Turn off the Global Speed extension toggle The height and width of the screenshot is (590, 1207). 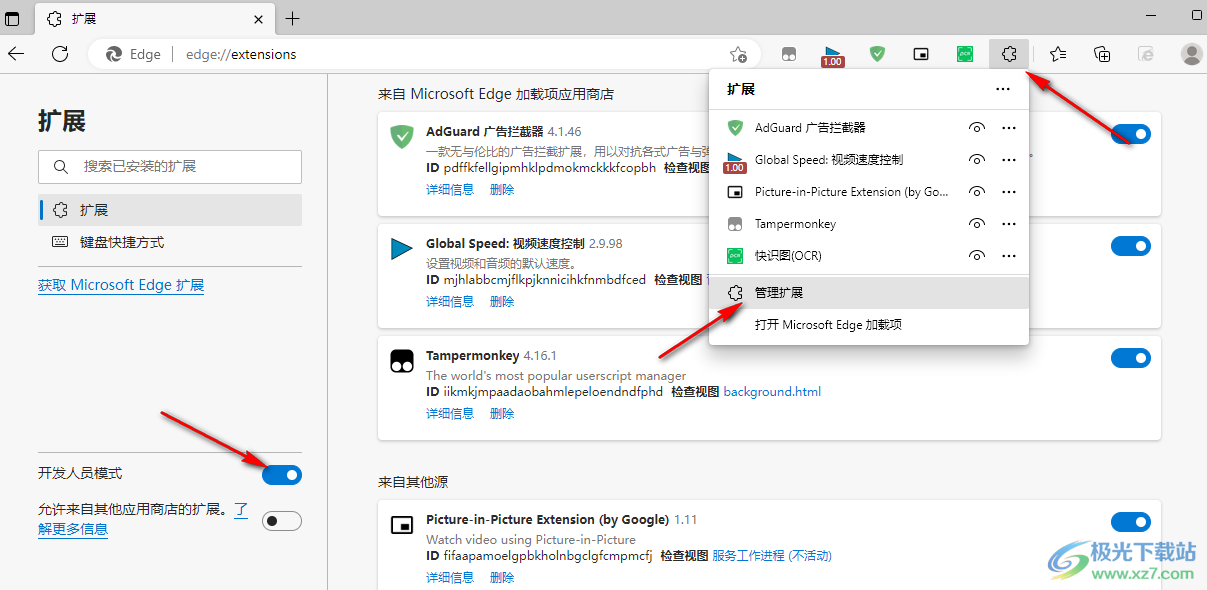point(1131,246)
